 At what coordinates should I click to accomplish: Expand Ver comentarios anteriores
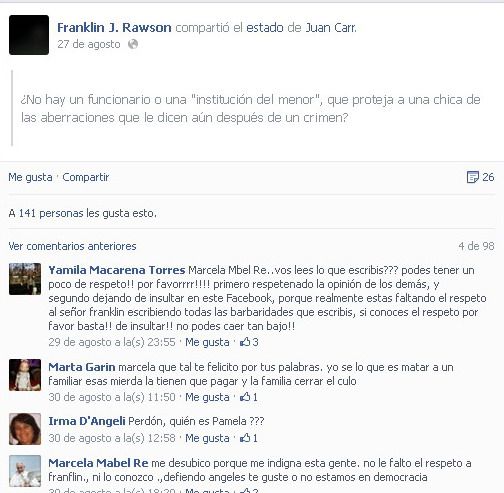click(72, 246)
